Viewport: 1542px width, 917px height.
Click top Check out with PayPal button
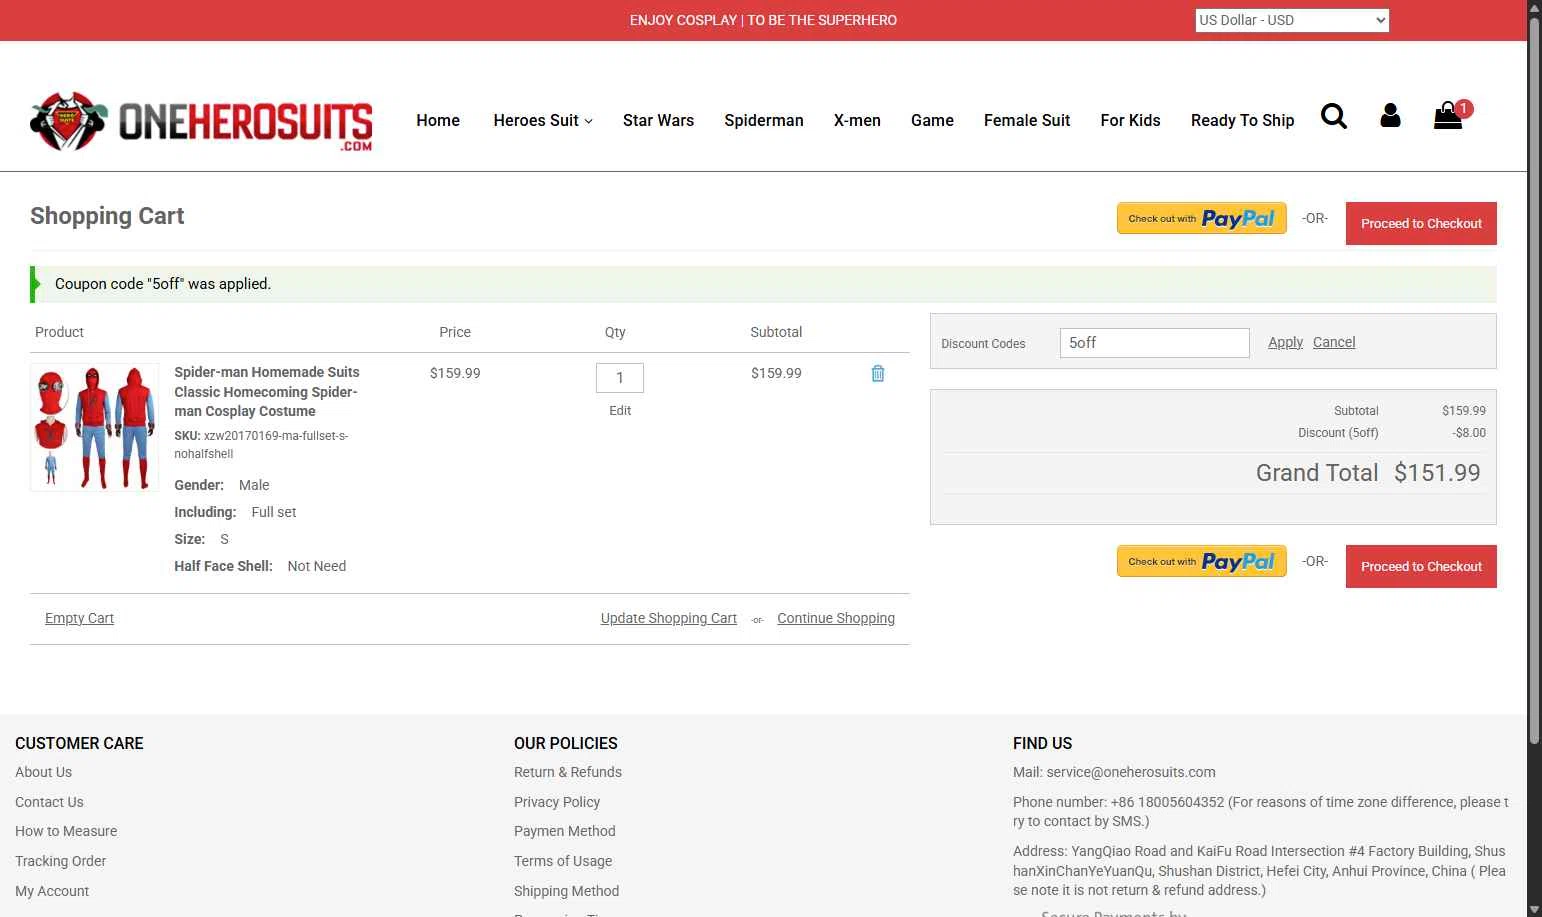1201,219
